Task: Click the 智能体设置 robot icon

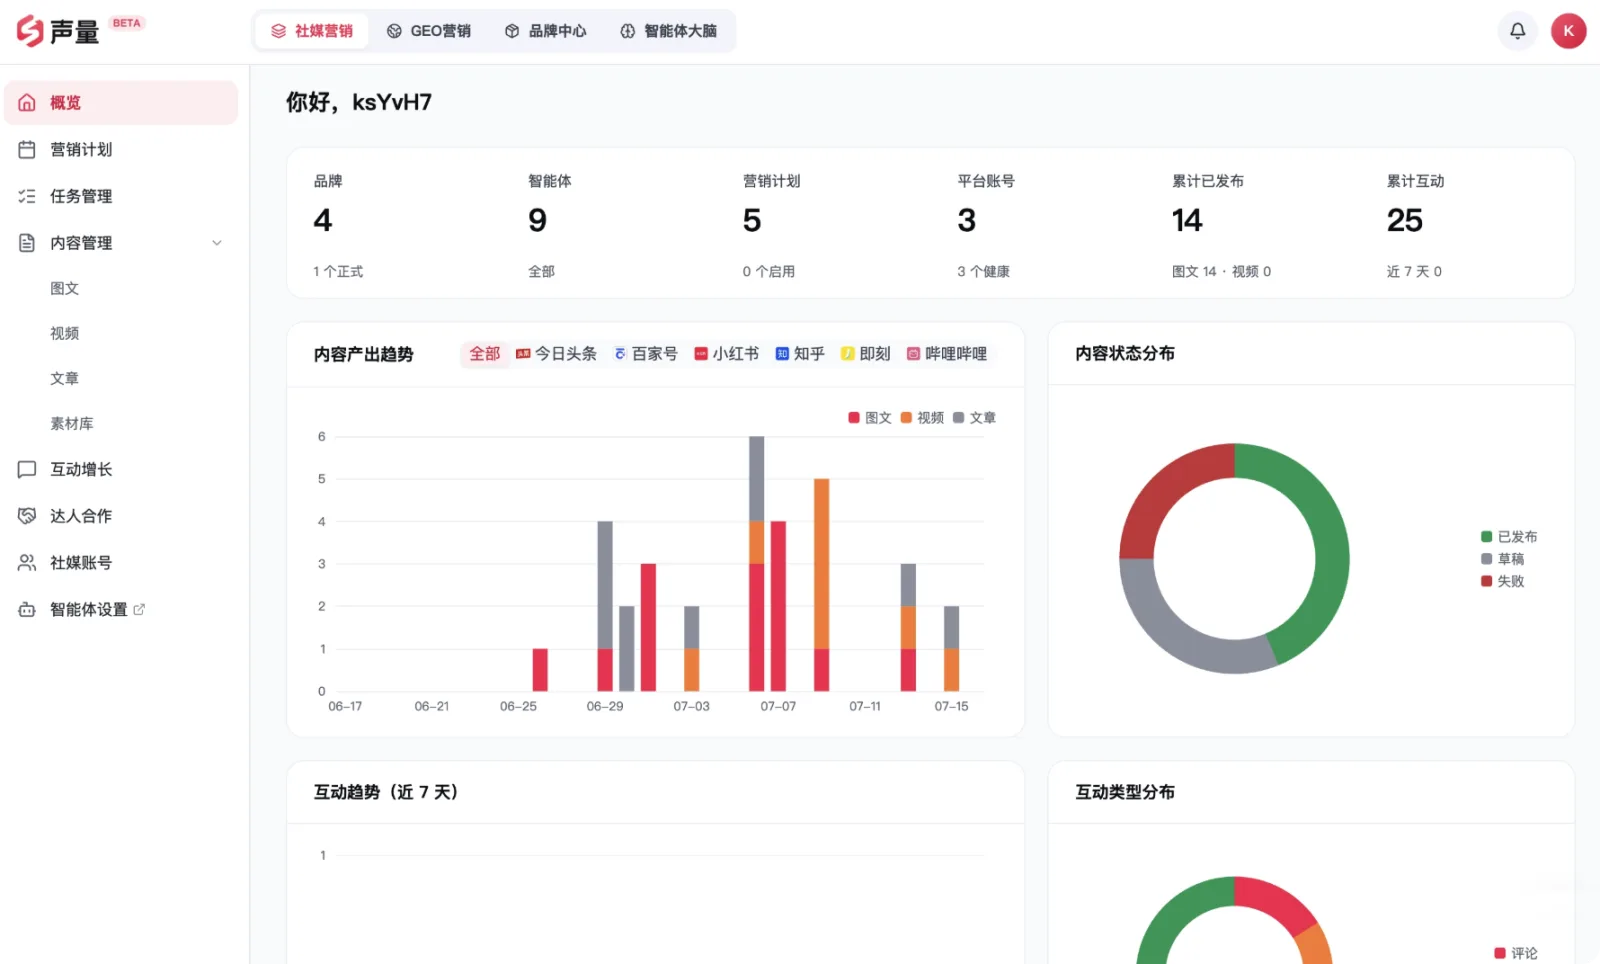Action: click(x=27, y=610)
